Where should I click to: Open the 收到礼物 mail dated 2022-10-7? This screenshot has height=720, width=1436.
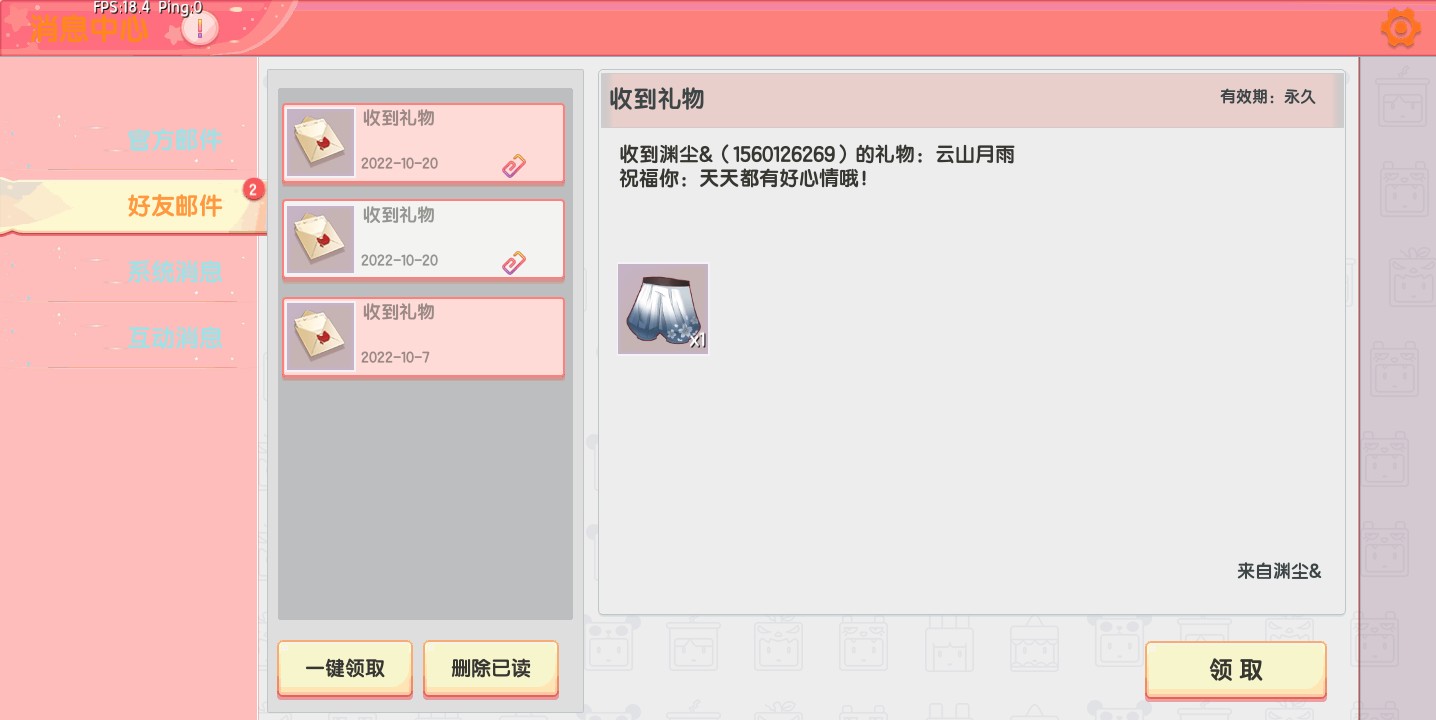coord(424,337)
